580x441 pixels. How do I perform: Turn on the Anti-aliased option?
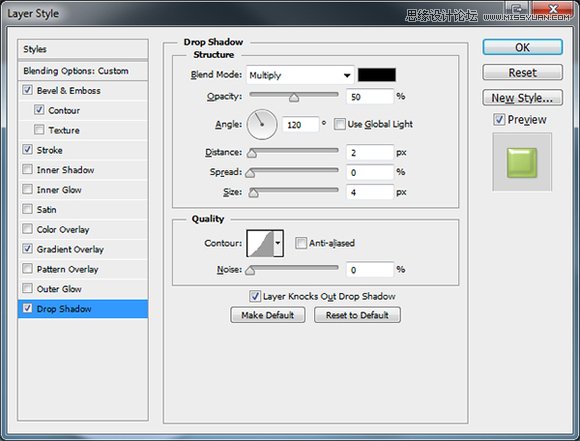(301, 243)
